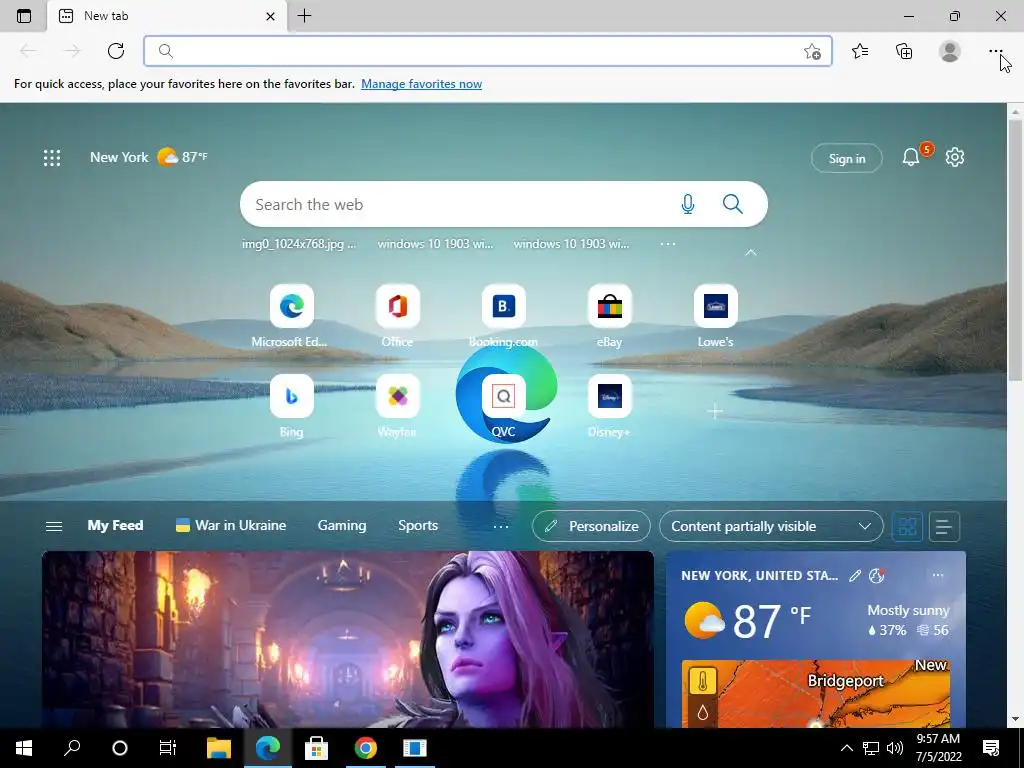Viewport: 1024px width, 768px height.
Task: Open the featured game article image
Action: [347, 639]
